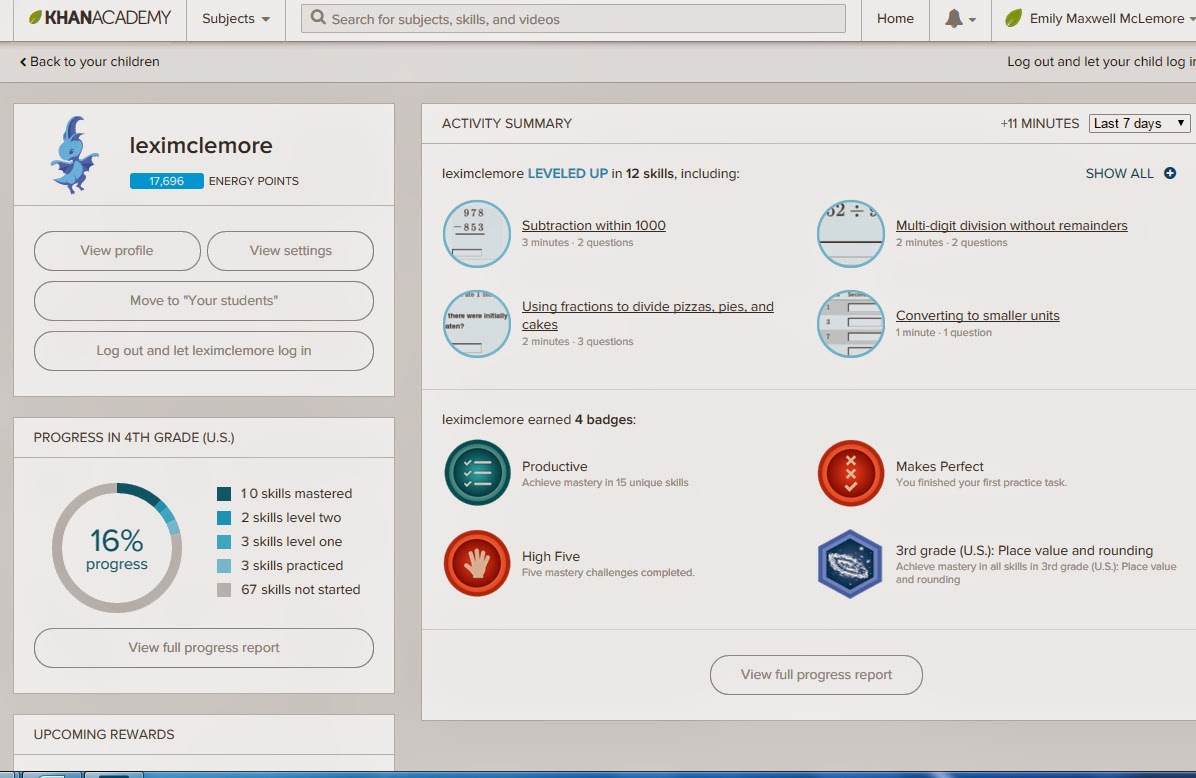Click the skills level two color swatch
Viewport: 1196px width, 778px height.
(x=224, y=518)
